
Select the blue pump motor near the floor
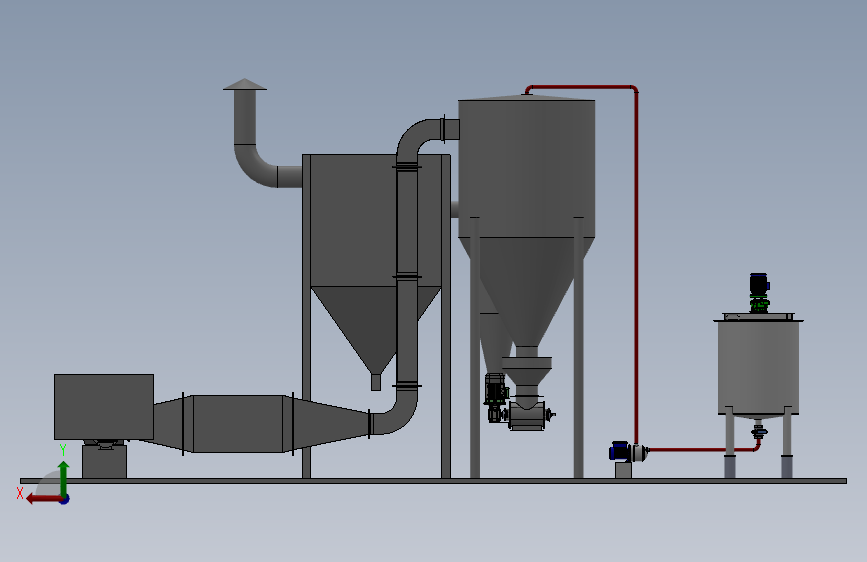pos(619,451)
